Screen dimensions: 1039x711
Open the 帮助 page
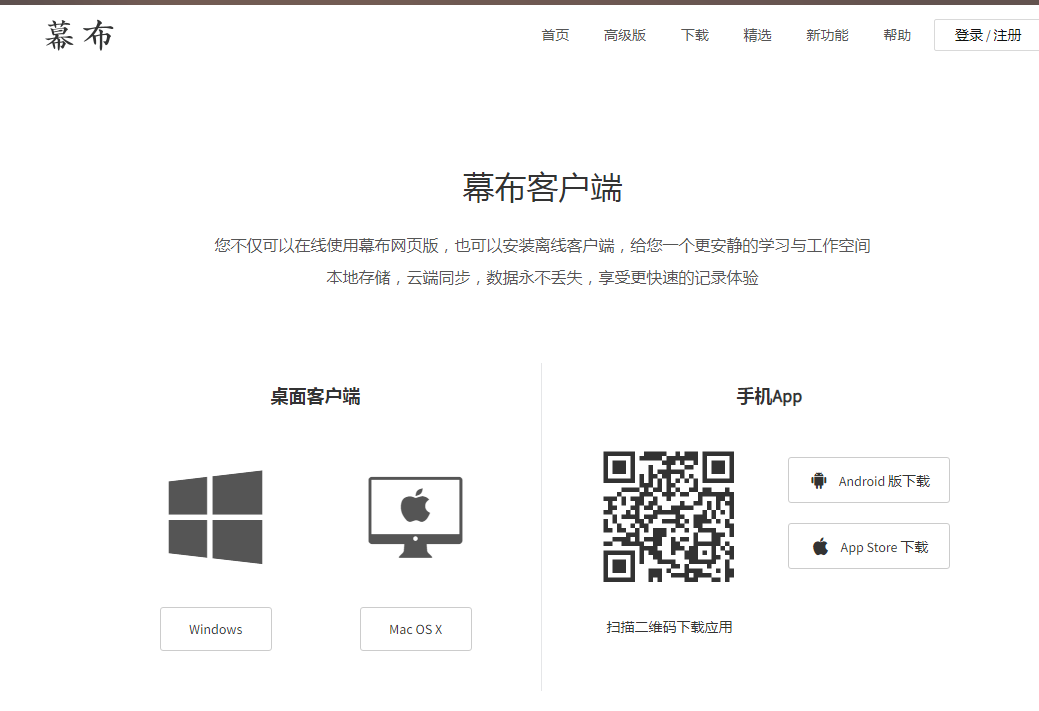[x=896, y=34]
